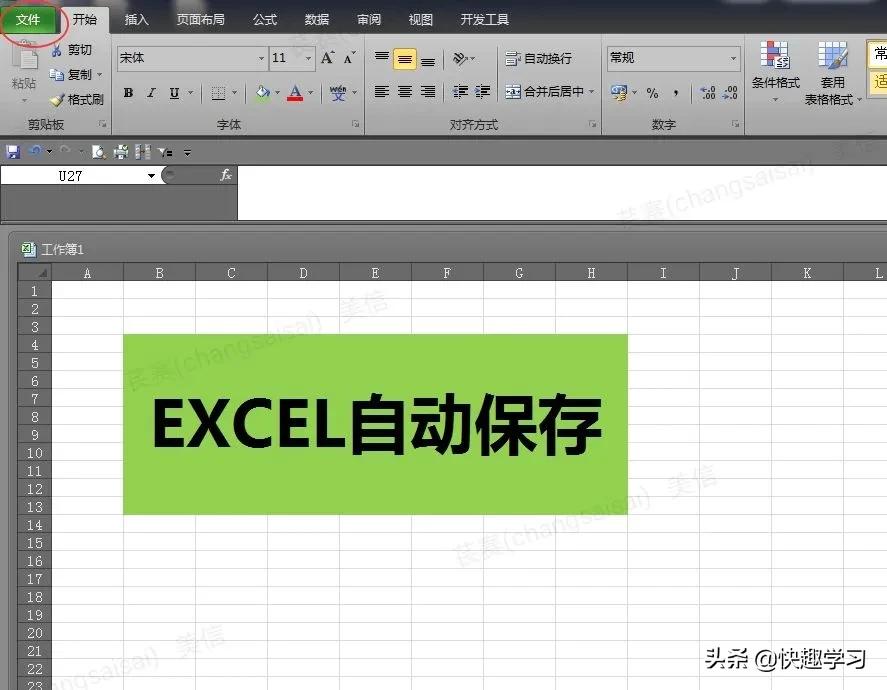Expand the borders dropdown arrow
Viewport: 887px width, 690px height.
[x=234, y=93]
